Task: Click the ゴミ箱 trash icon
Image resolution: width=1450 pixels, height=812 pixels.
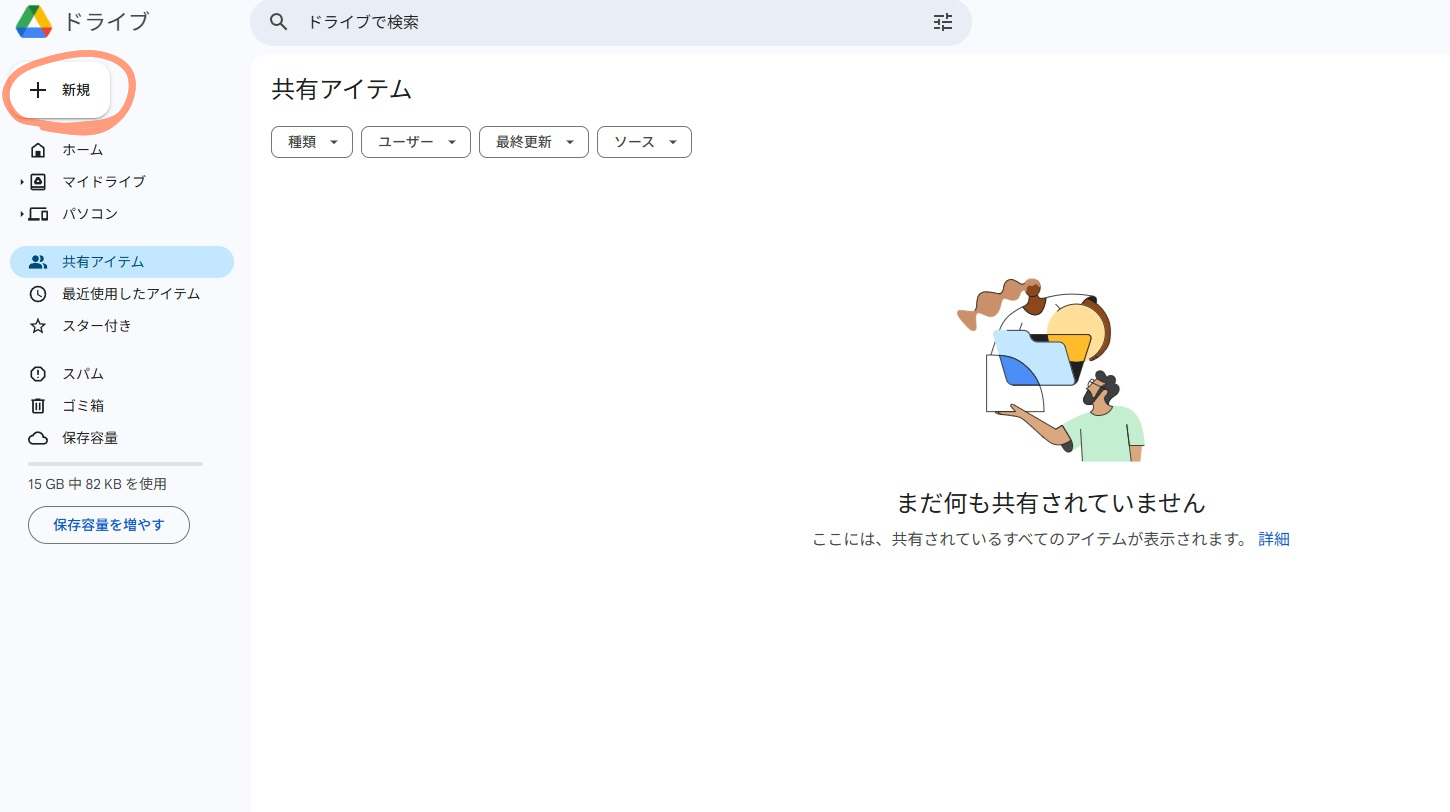Action: [38, 406]
